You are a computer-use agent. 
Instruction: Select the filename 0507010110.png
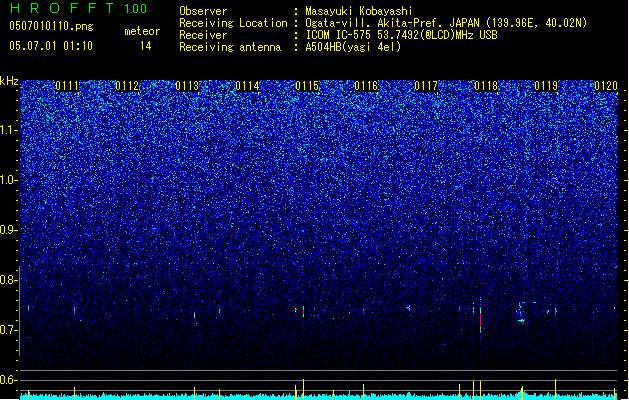[51, 26]
